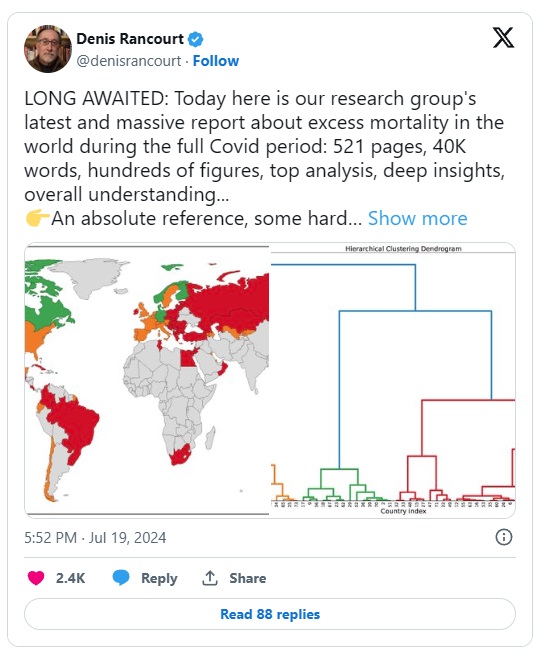Click the Share label
Image resolution: width=542 pixels, height=662 pixels.
247,578
